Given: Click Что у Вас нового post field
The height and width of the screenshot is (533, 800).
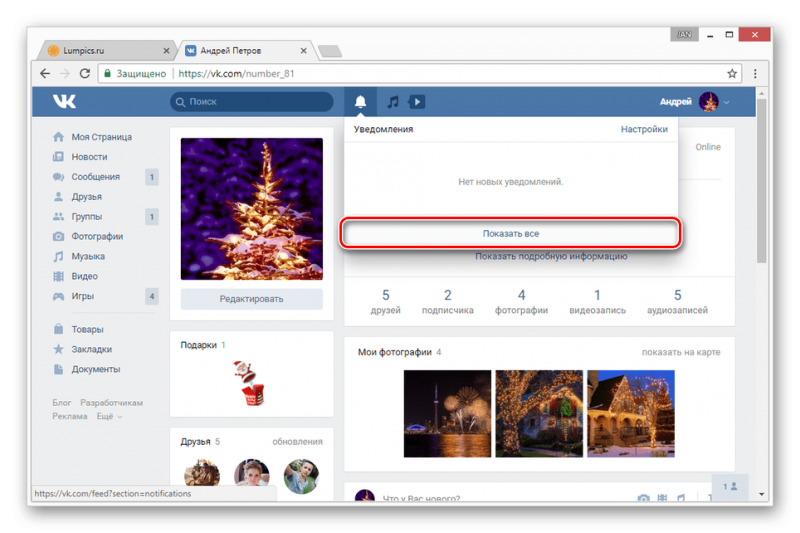Looking at the screenshot, I should point(421,498).
